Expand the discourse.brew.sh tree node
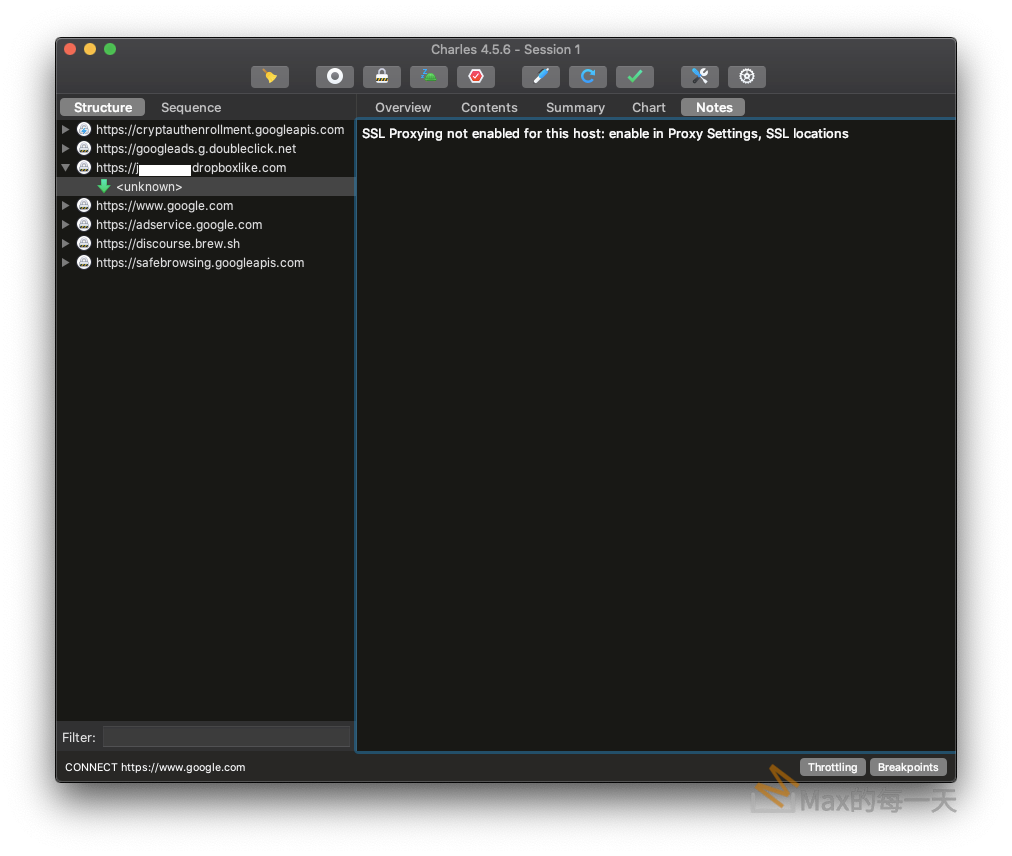The image size is (1012, 856). click(x=66, y=244)
